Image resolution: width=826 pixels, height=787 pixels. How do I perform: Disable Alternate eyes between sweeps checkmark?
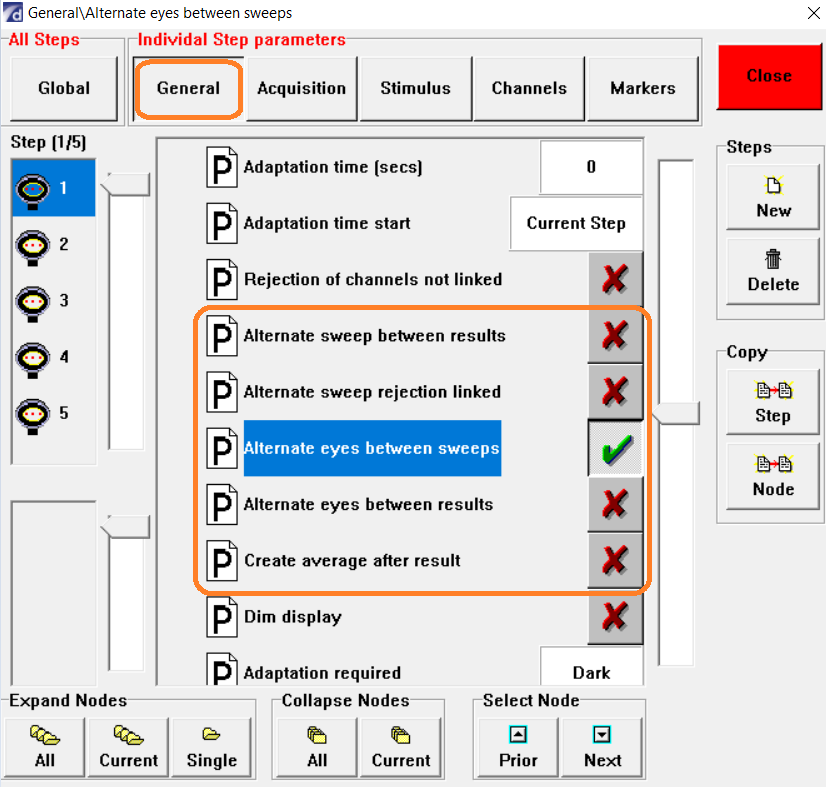click(615, 448)
